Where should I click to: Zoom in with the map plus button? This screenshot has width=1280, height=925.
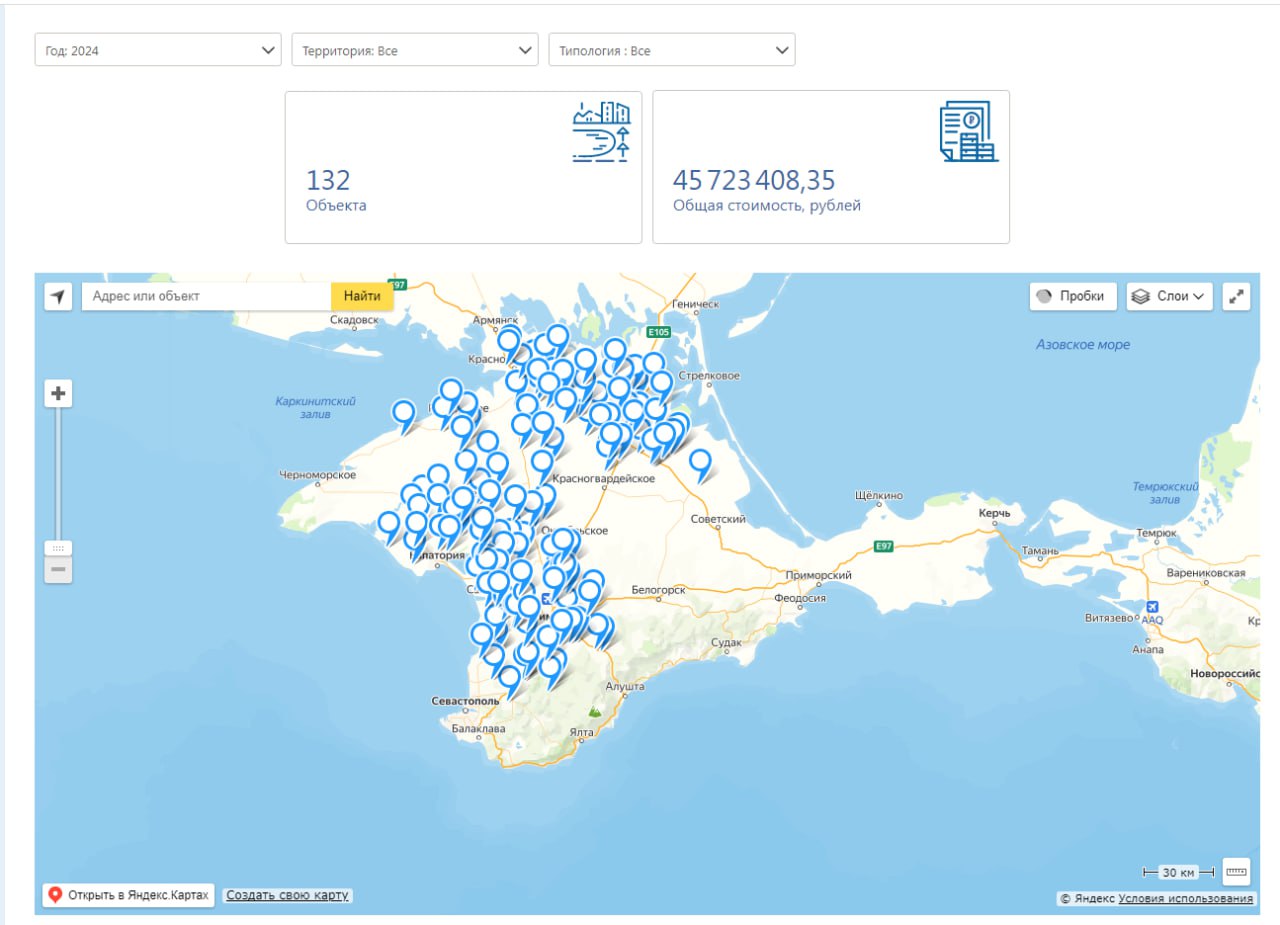click(58, 394)
